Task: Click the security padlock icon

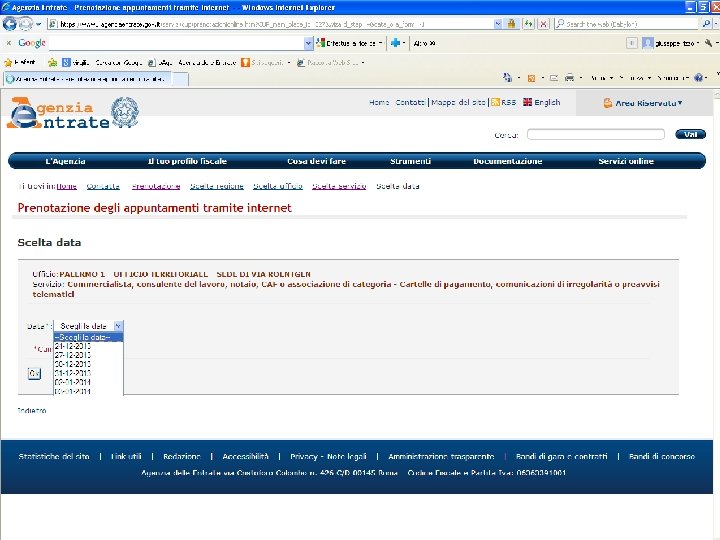Action: (511, 24)
